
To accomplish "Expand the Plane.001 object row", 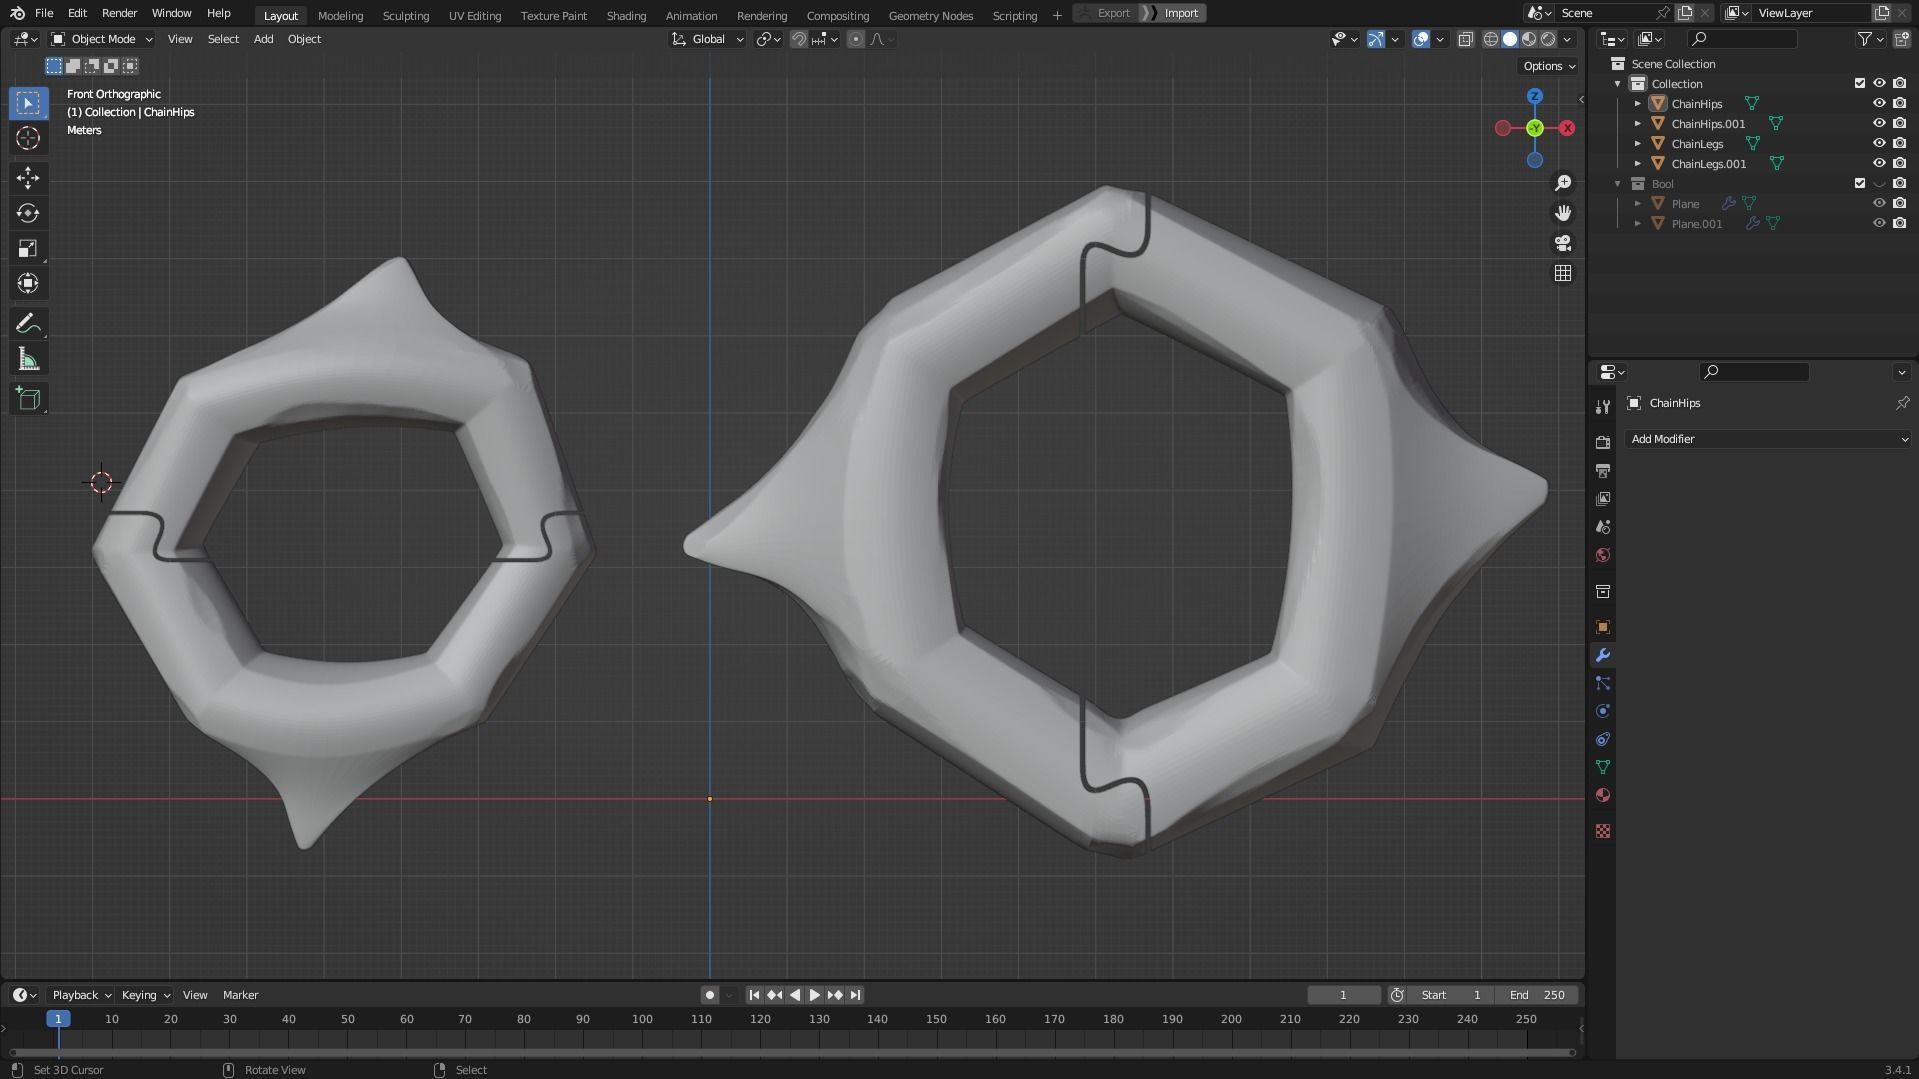I will (x=1638, y=223).
